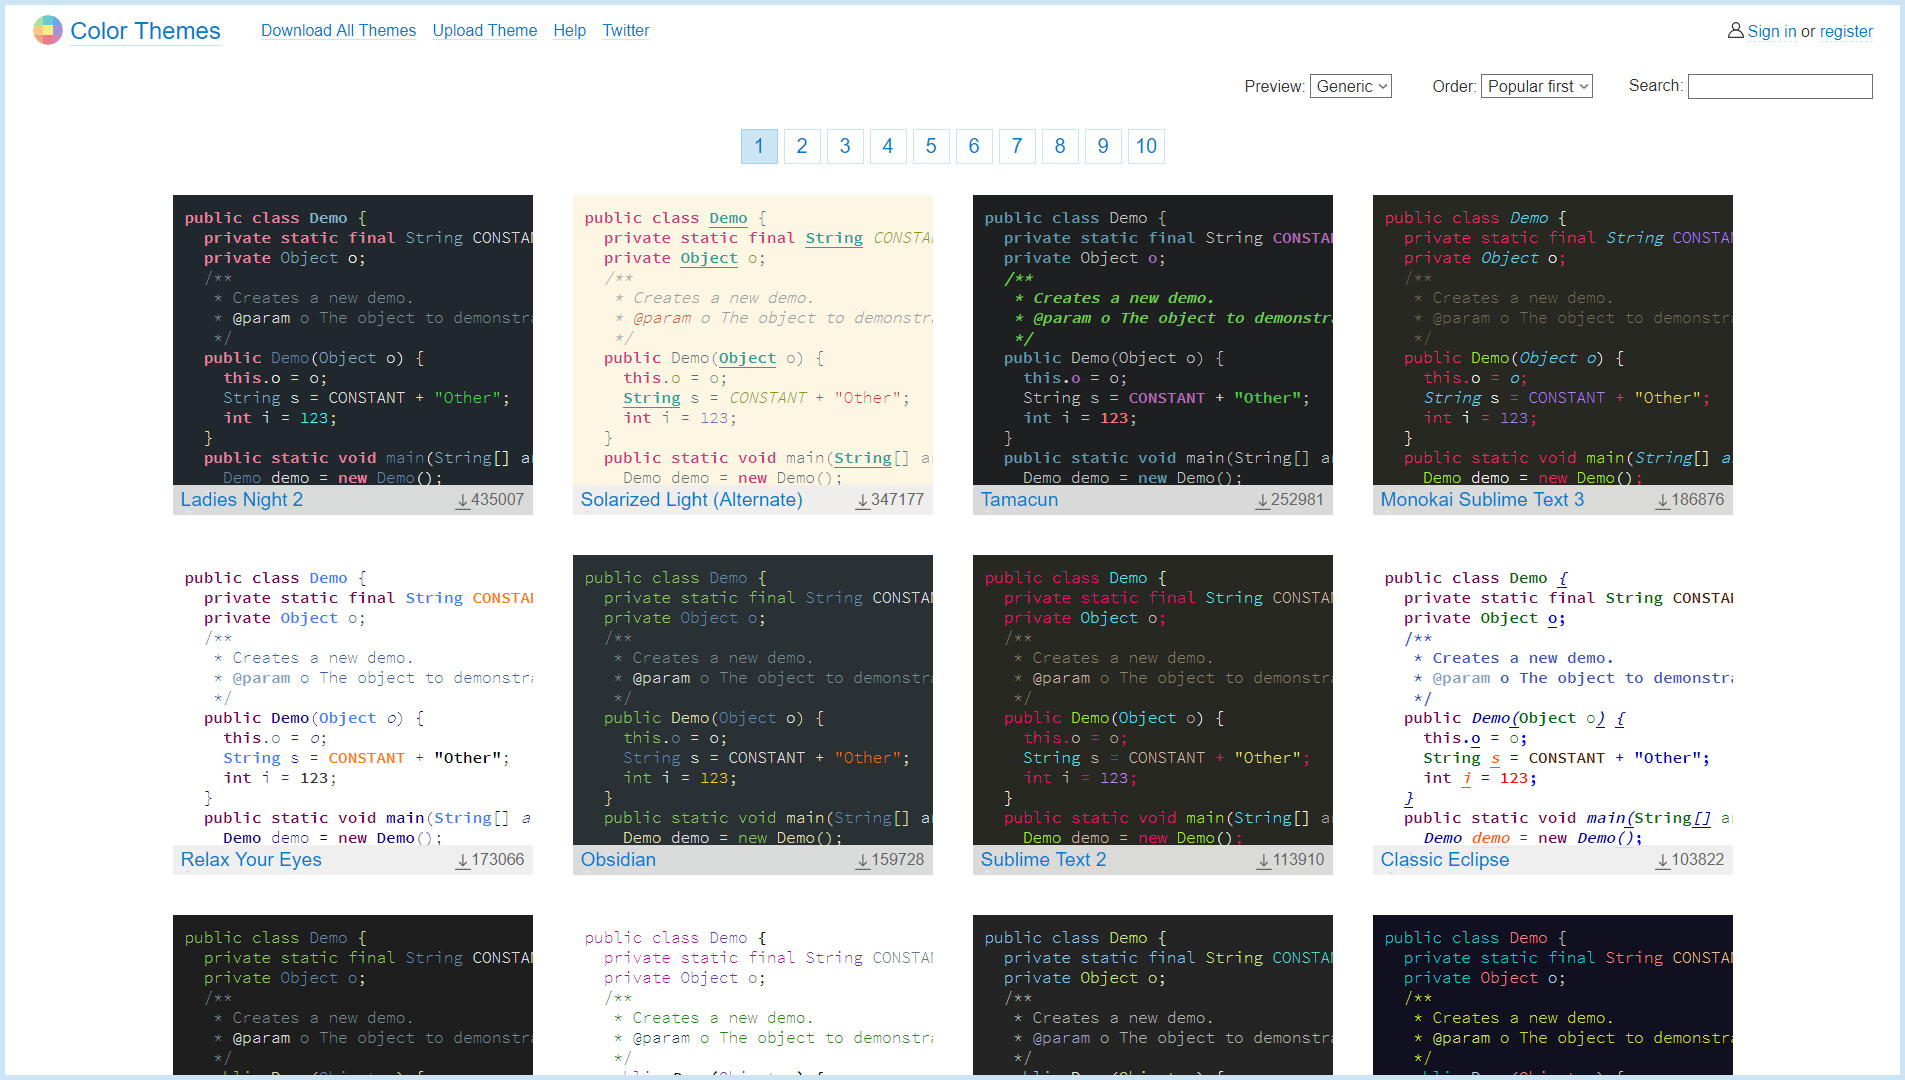
Task: Click the download icon for Obsidian
Action: (863, 860)
